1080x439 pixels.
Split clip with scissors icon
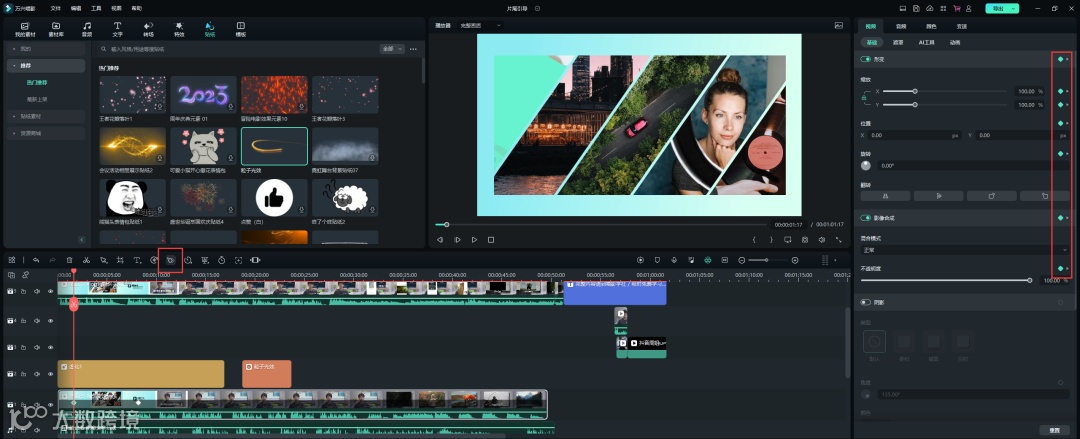86,260
